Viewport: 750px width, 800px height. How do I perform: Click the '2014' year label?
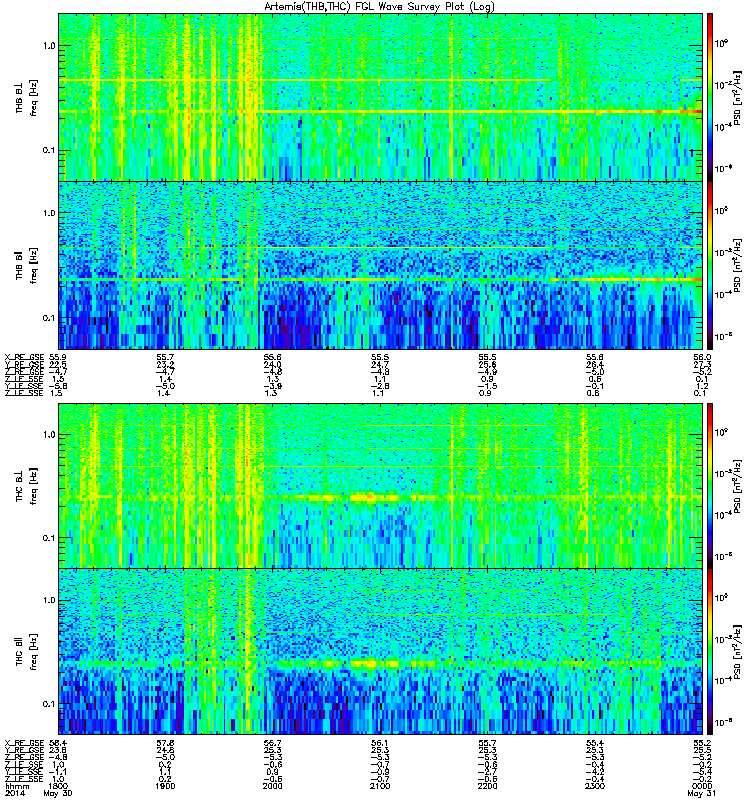coord(13,793)
